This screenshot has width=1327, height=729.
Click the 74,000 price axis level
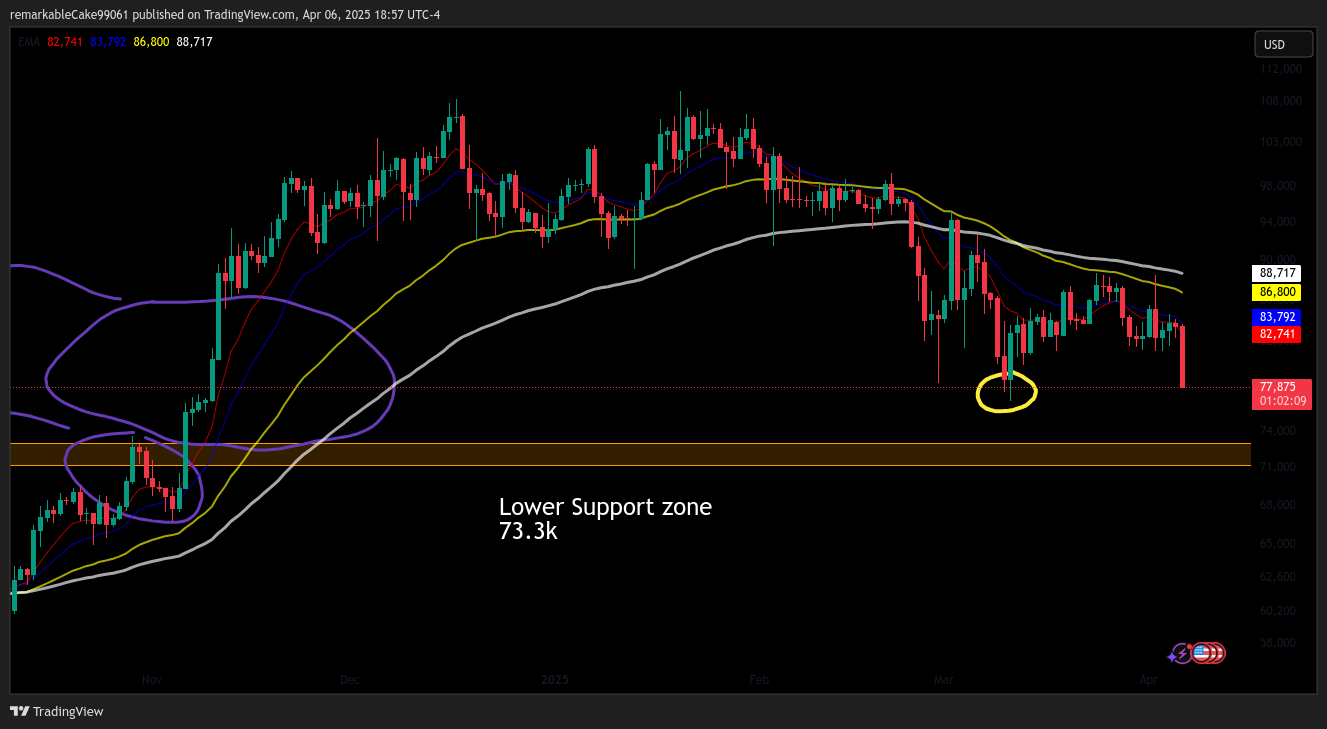tap(1280, 431)
